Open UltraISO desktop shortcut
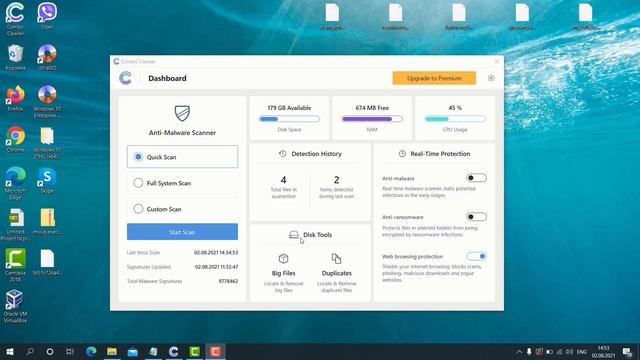Image resolution: width=640 pixels, height=360 pixels. [47, 57]
